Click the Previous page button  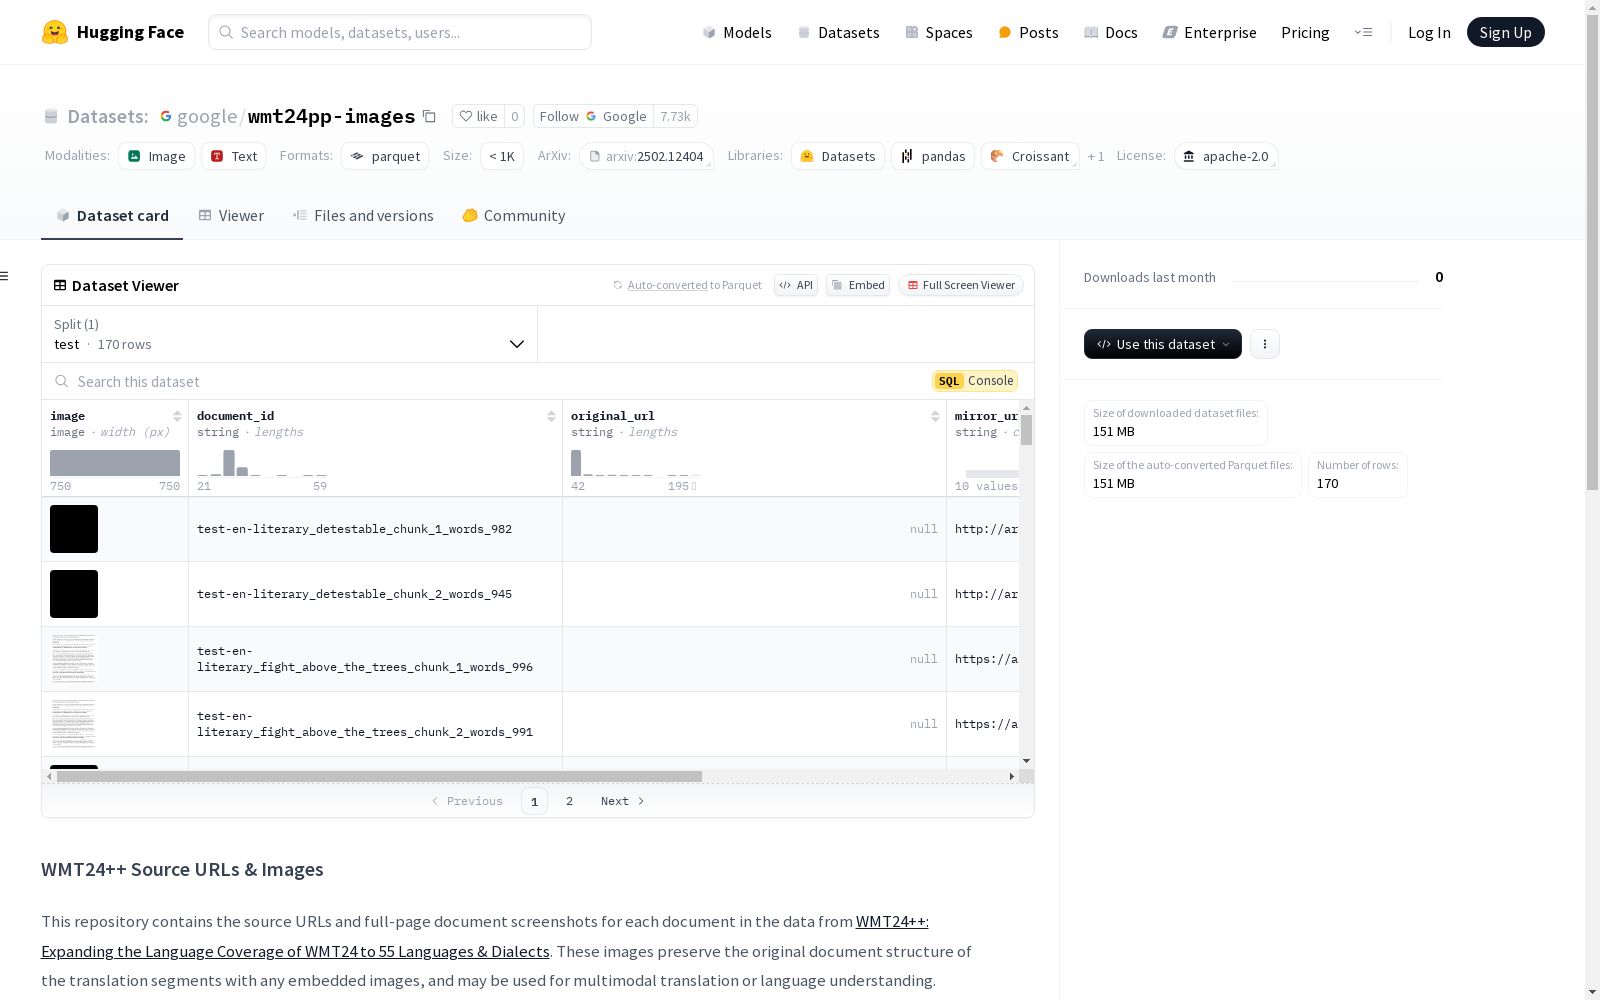tap(467, 801)
